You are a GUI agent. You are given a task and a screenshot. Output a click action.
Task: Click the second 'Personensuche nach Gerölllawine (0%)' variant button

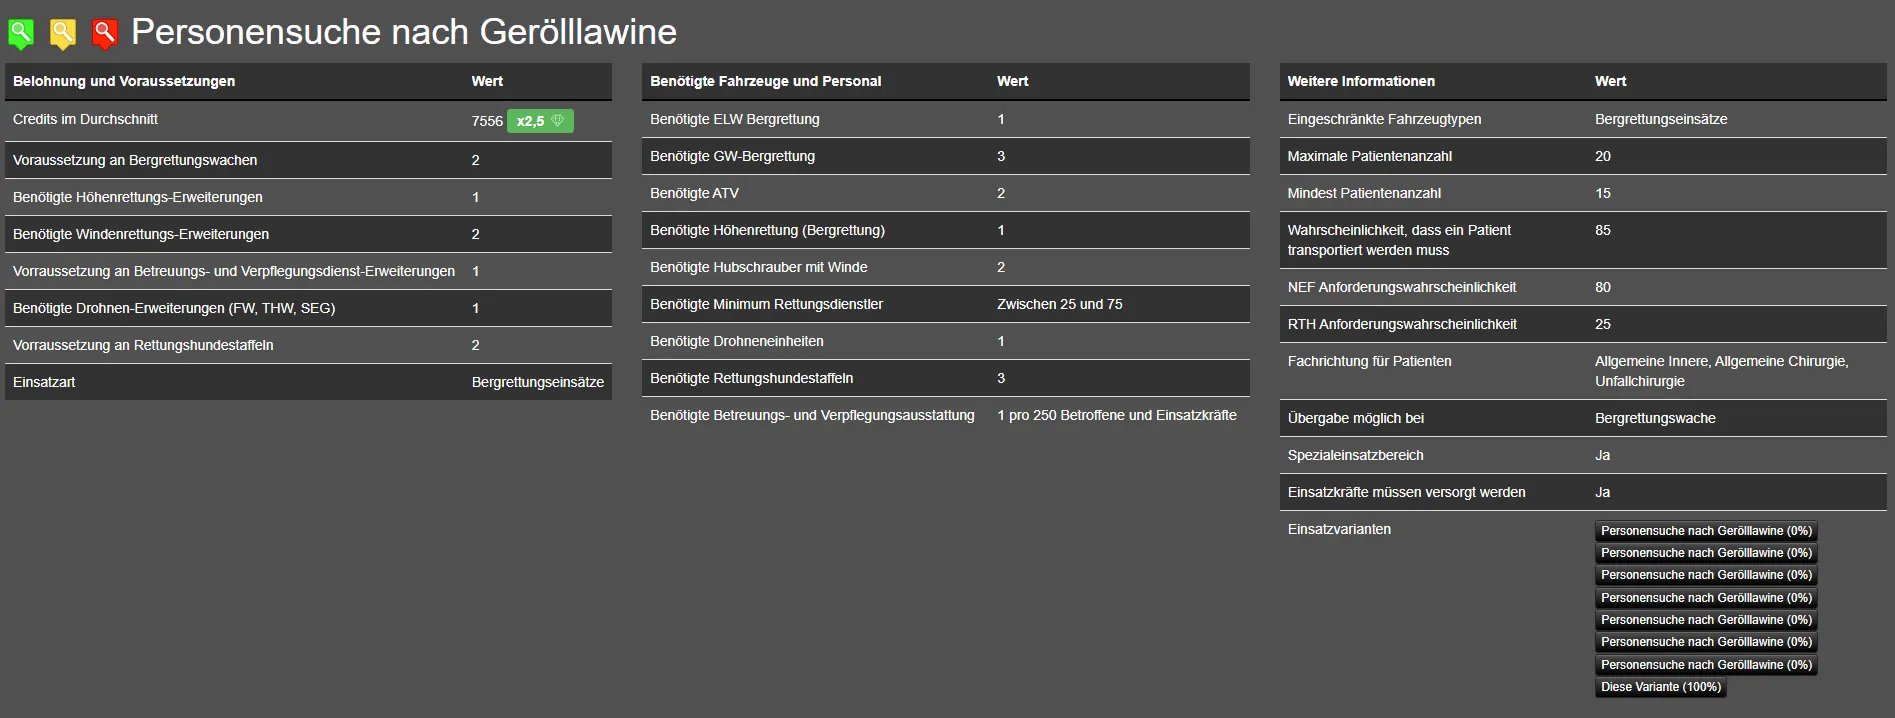[1705, 553]
